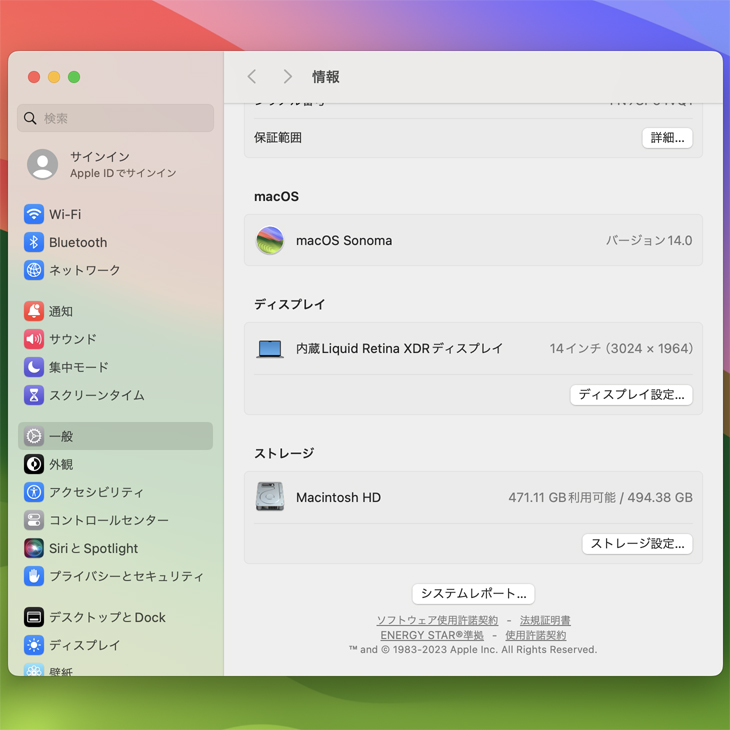Viewport: 730px width, 730px height.
Task: Open ストレージ設定... button
Action: coord(637,544)
